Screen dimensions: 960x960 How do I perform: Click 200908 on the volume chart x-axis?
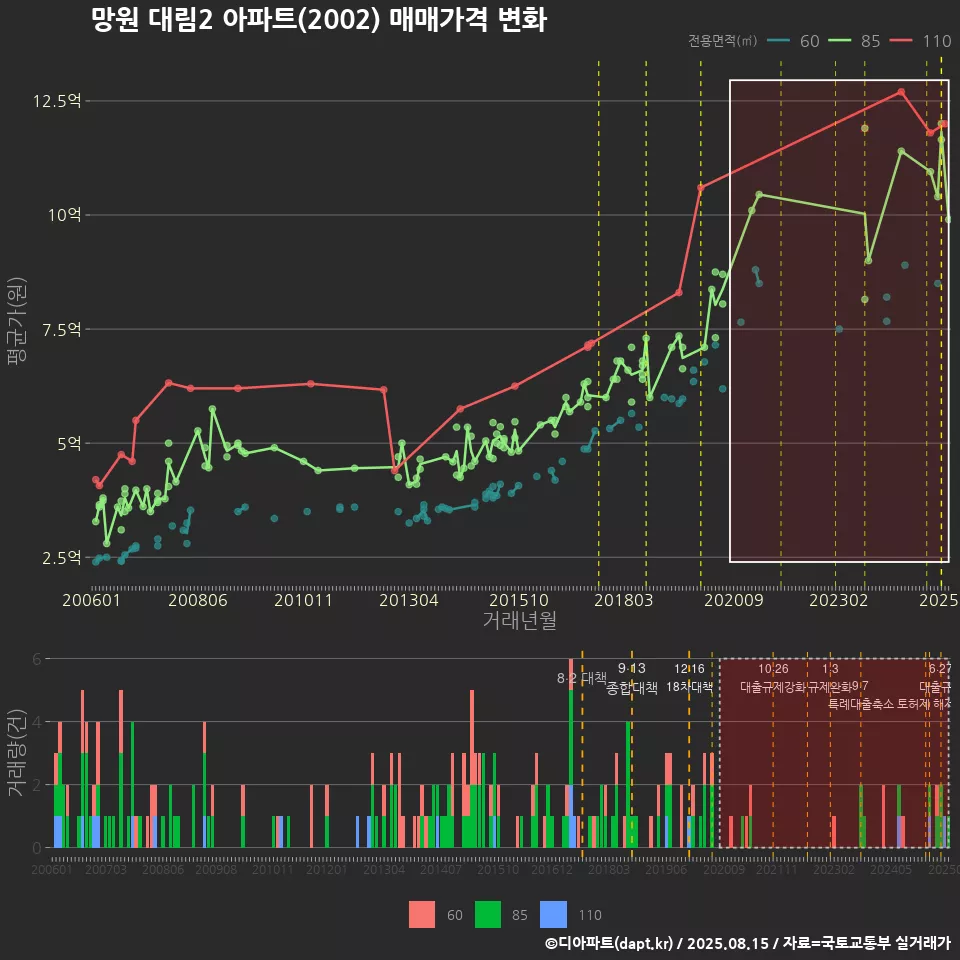(216, 869)
